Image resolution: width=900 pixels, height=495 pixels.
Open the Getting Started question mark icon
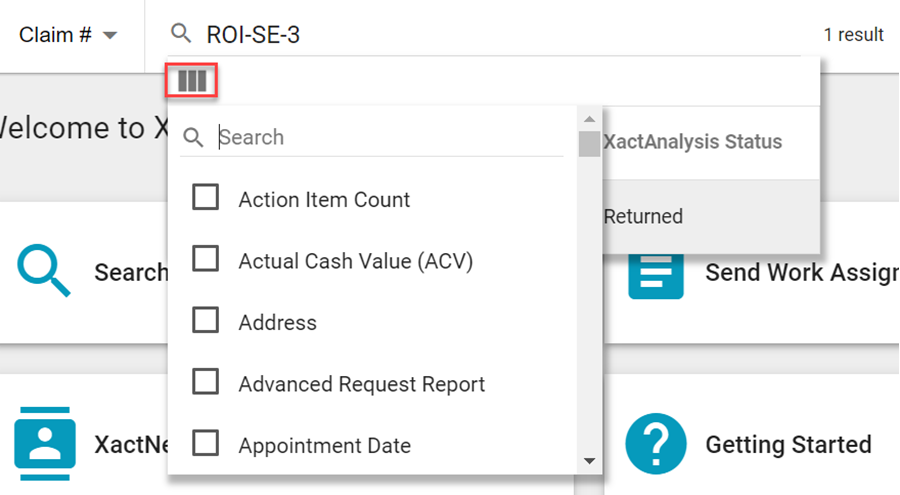pyautogui.click(x=655, y=444)
